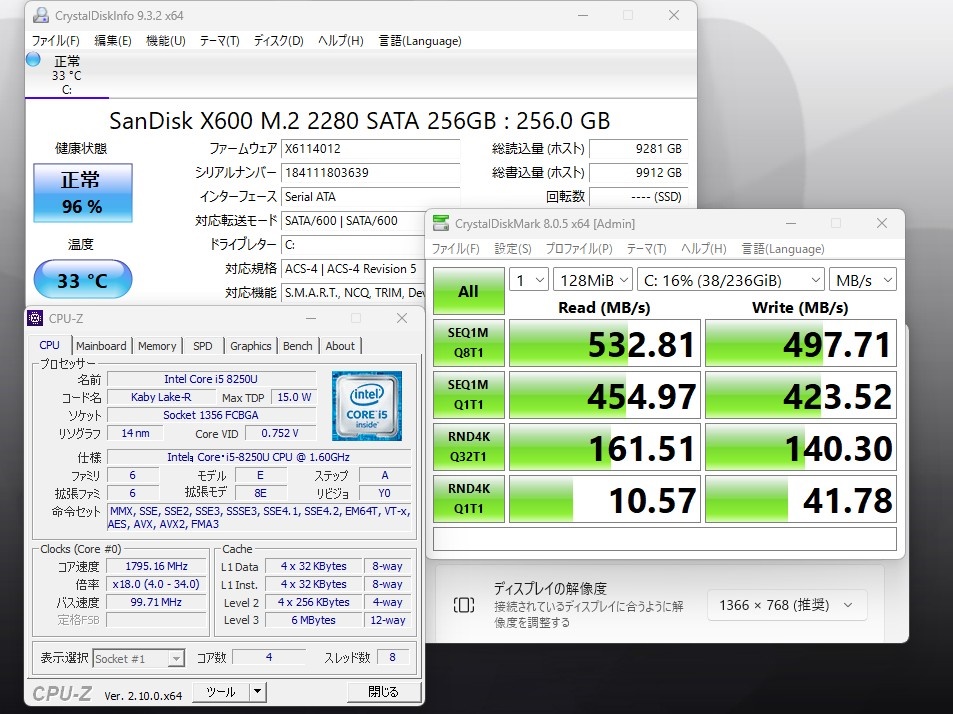
Task: Open the 言語(Language) menu in CrystalDiskInfo
Action: click(x=420, y=41)
